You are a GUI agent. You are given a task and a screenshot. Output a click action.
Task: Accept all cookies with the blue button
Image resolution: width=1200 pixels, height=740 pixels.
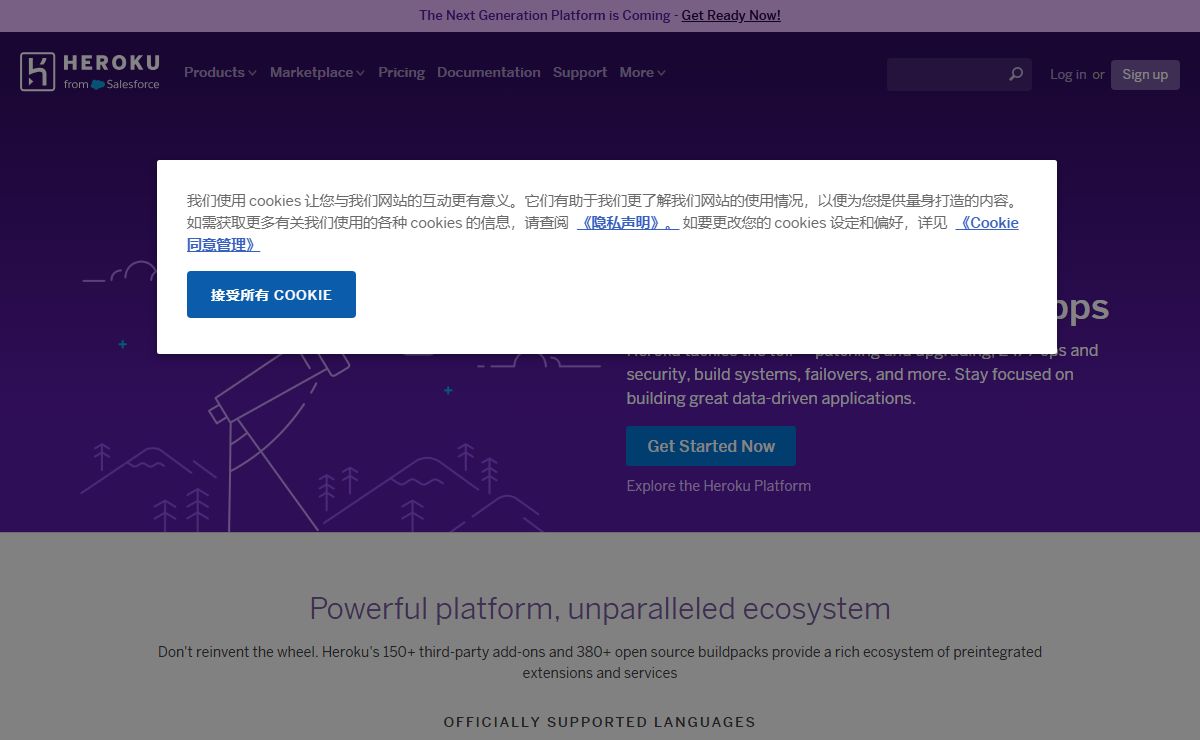[271, 295]
